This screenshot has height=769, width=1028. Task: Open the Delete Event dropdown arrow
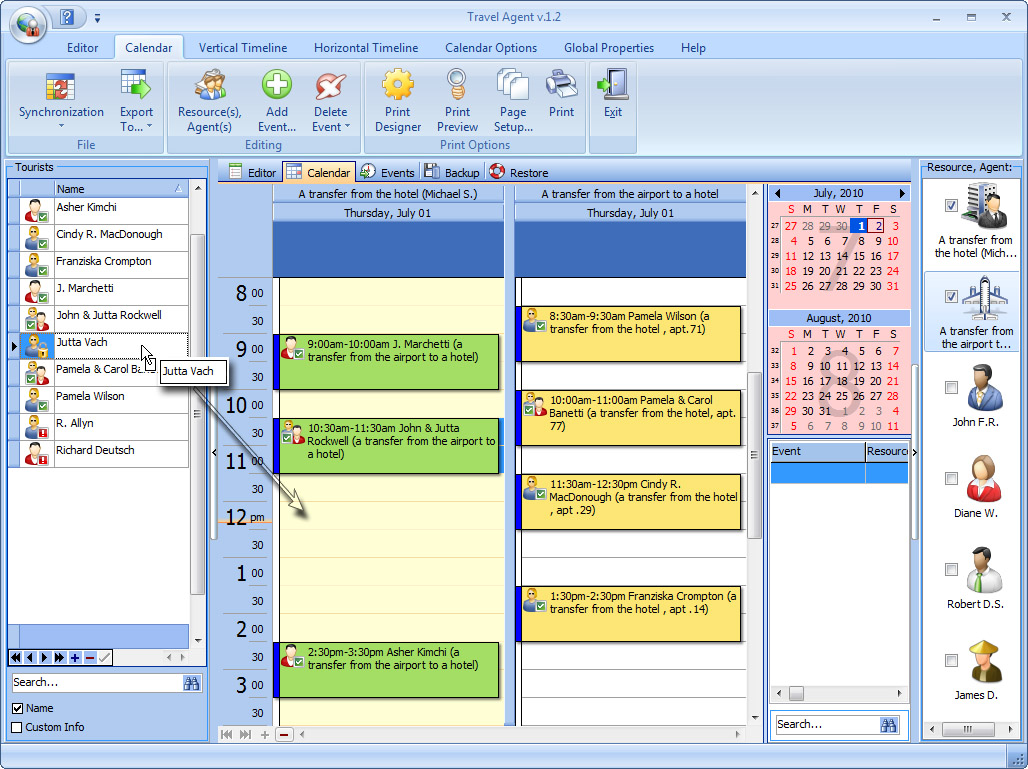pos(347,127)
